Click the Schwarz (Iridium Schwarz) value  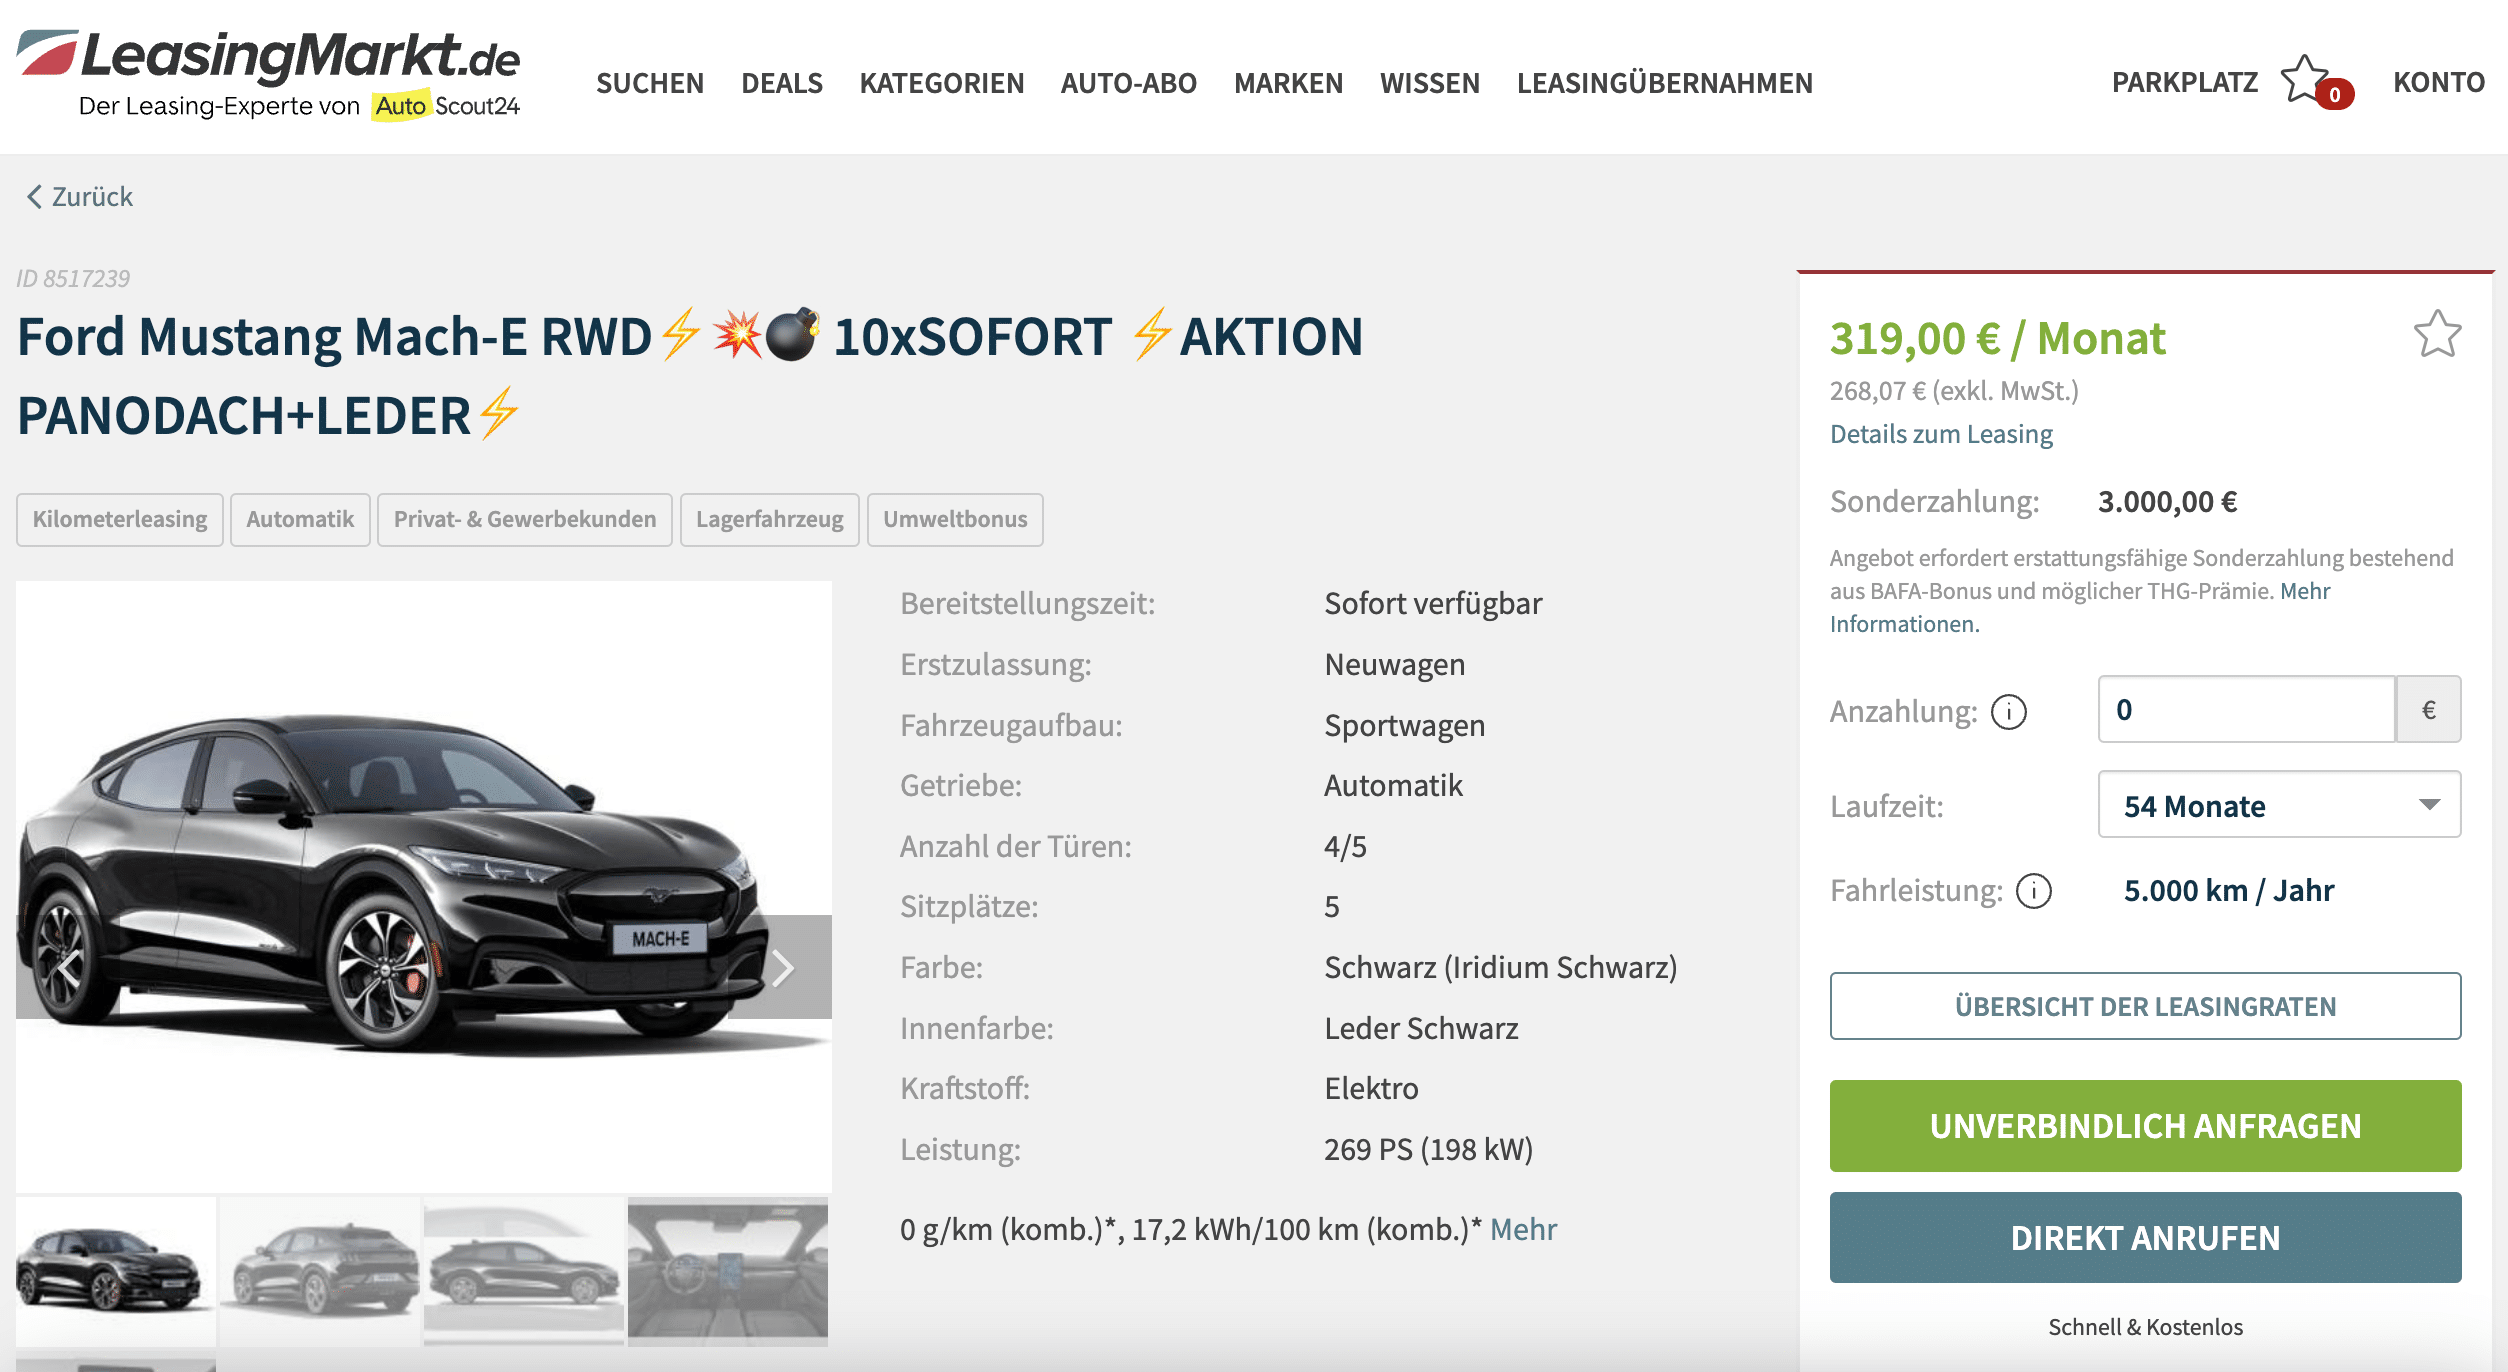point(1500,967)
